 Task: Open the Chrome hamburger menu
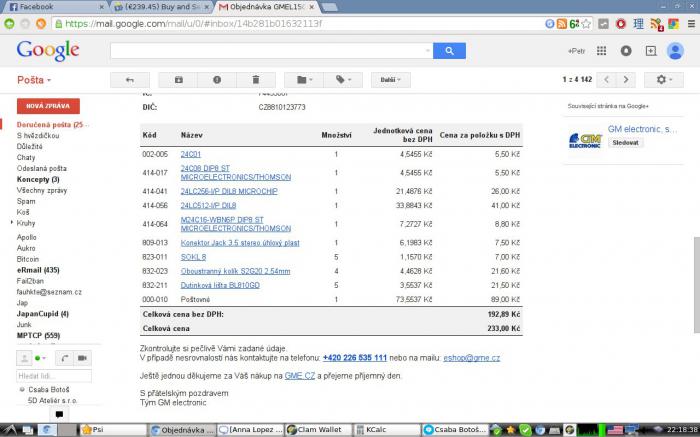point(691,24)
